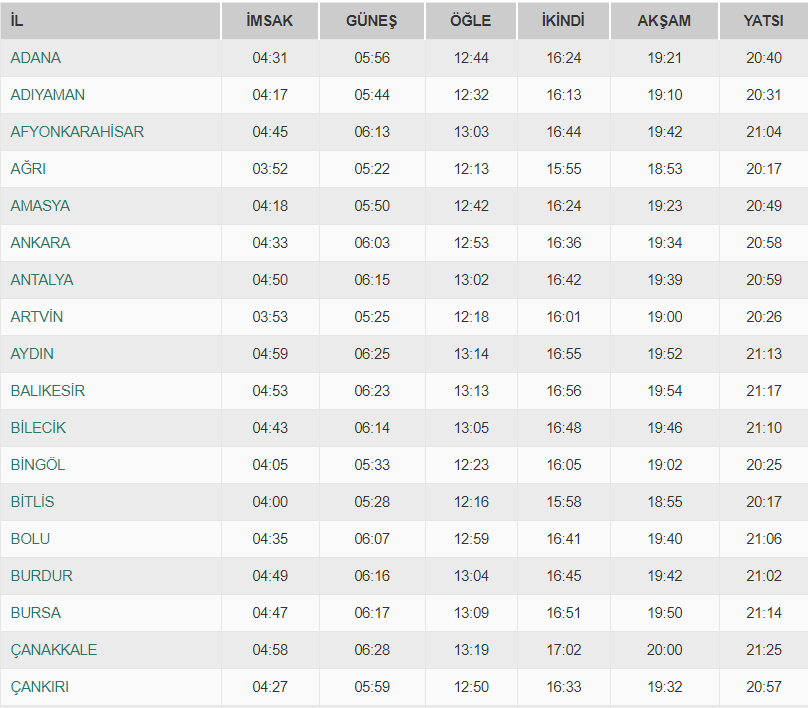Click the GÜNEŞ column header

click(371, 21)
